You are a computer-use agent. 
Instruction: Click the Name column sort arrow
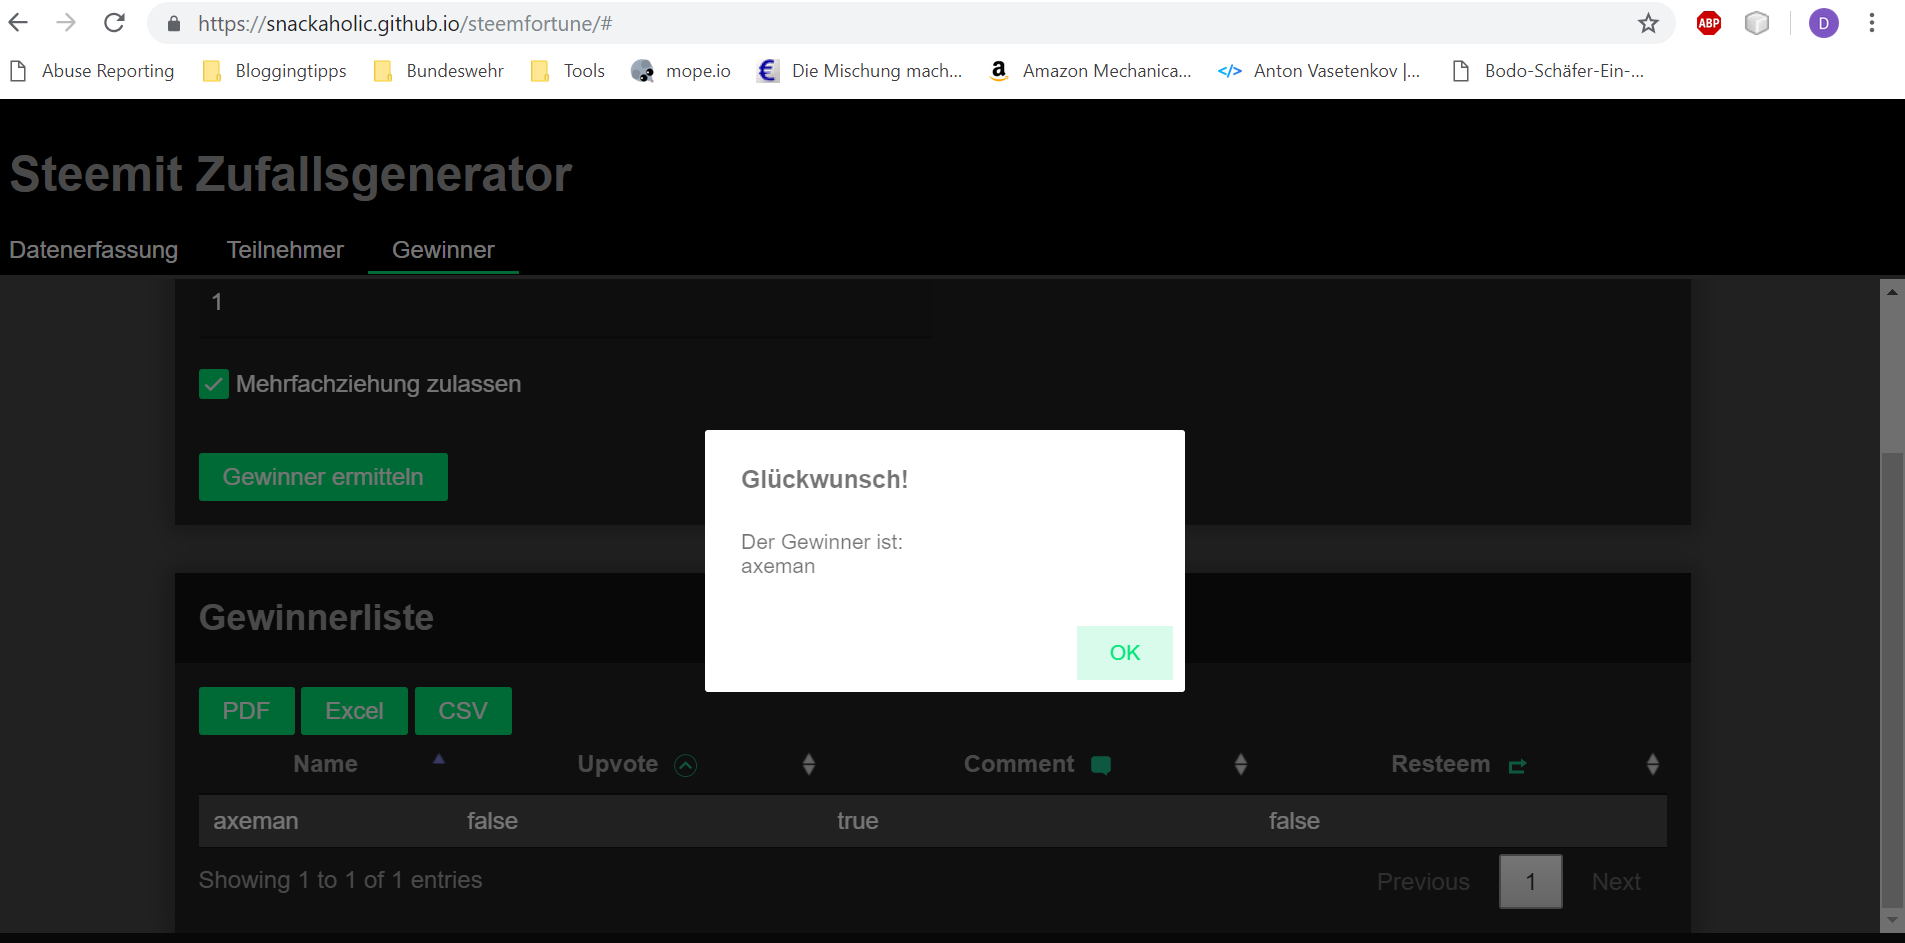pos(438,759)
